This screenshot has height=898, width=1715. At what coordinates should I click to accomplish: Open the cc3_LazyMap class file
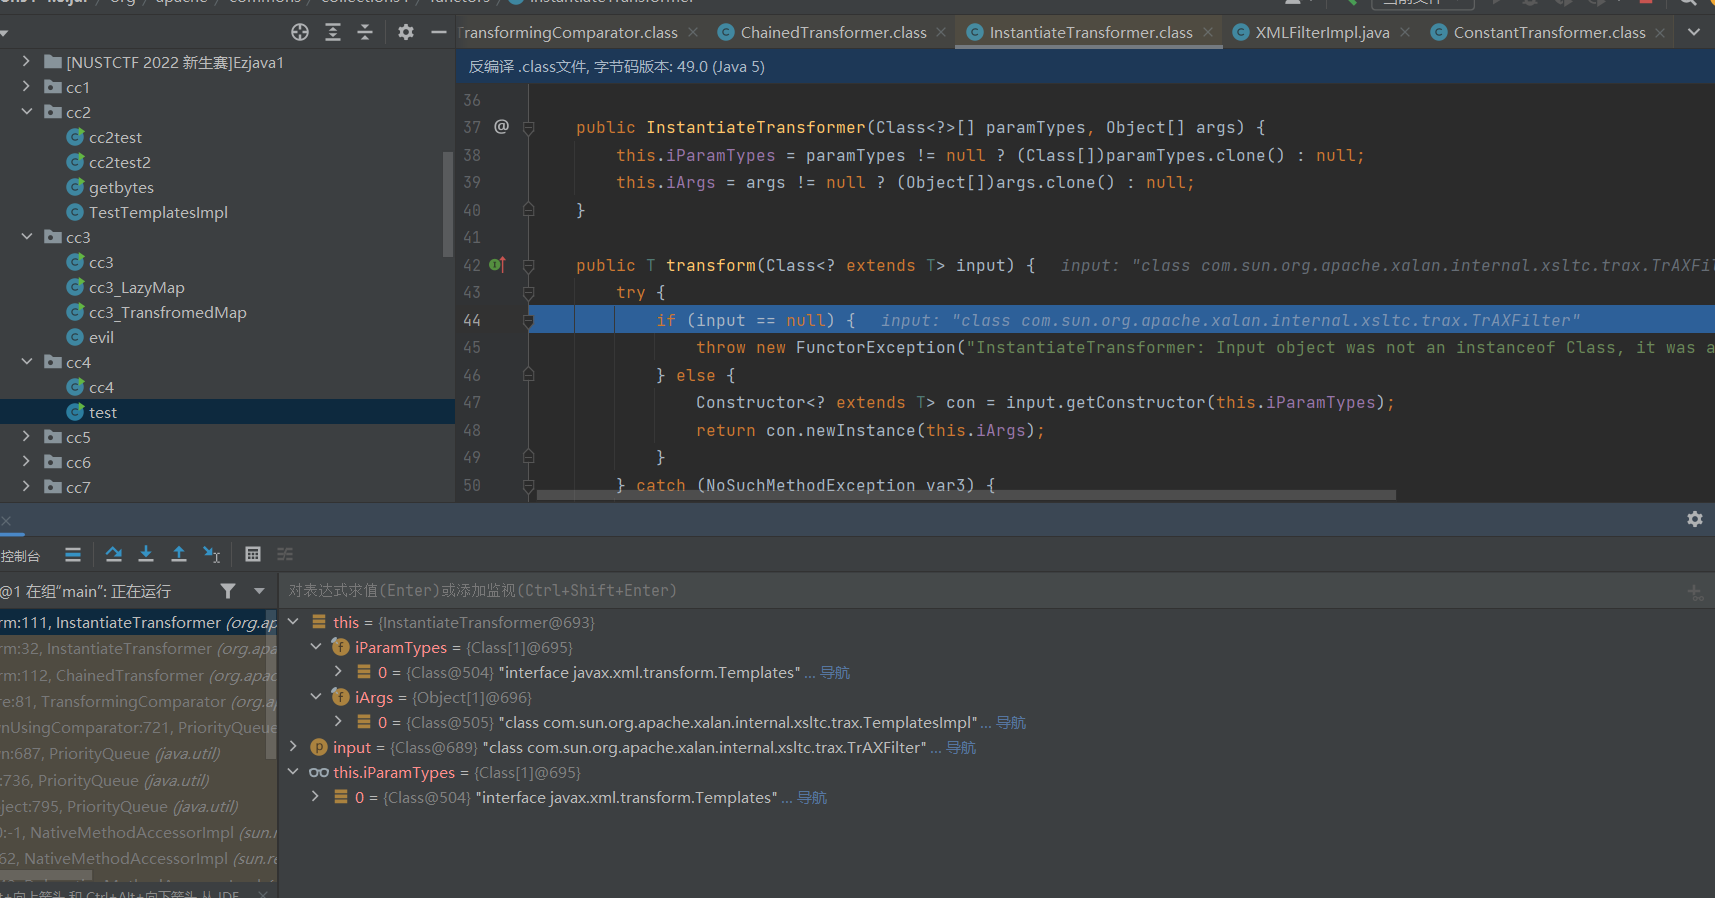136,287
